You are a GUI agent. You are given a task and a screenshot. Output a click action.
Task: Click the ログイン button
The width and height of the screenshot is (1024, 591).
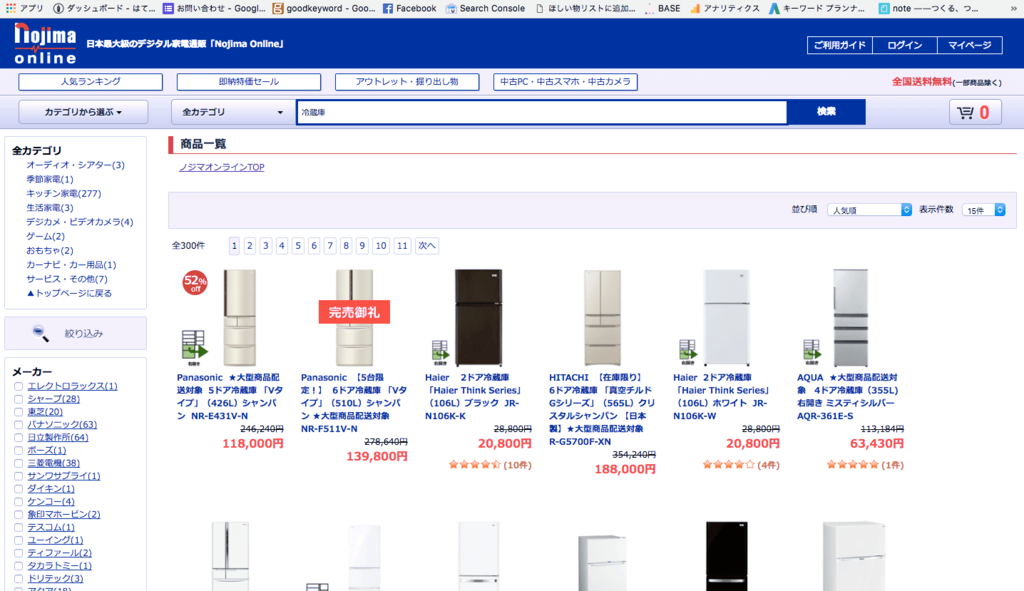pos(904,45)
